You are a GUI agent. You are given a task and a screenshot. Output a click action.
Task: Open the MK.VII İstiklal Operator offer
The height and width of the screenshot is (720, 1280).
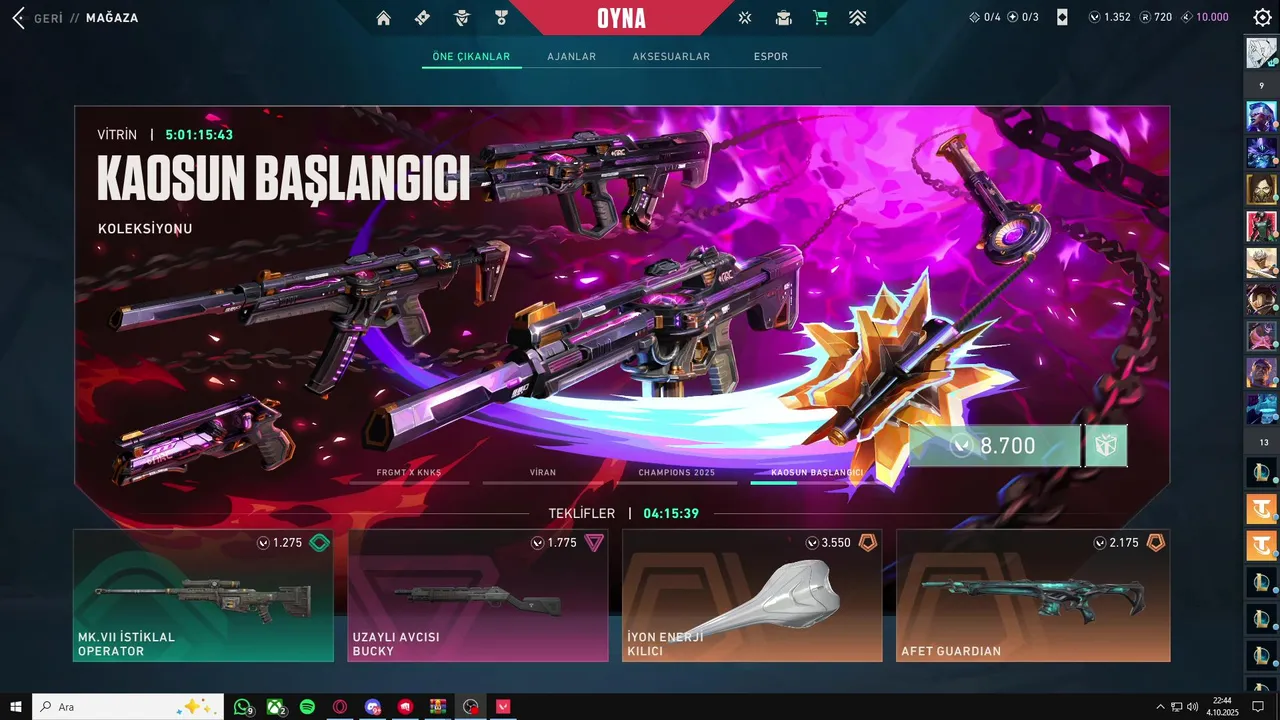pos(203,595)
